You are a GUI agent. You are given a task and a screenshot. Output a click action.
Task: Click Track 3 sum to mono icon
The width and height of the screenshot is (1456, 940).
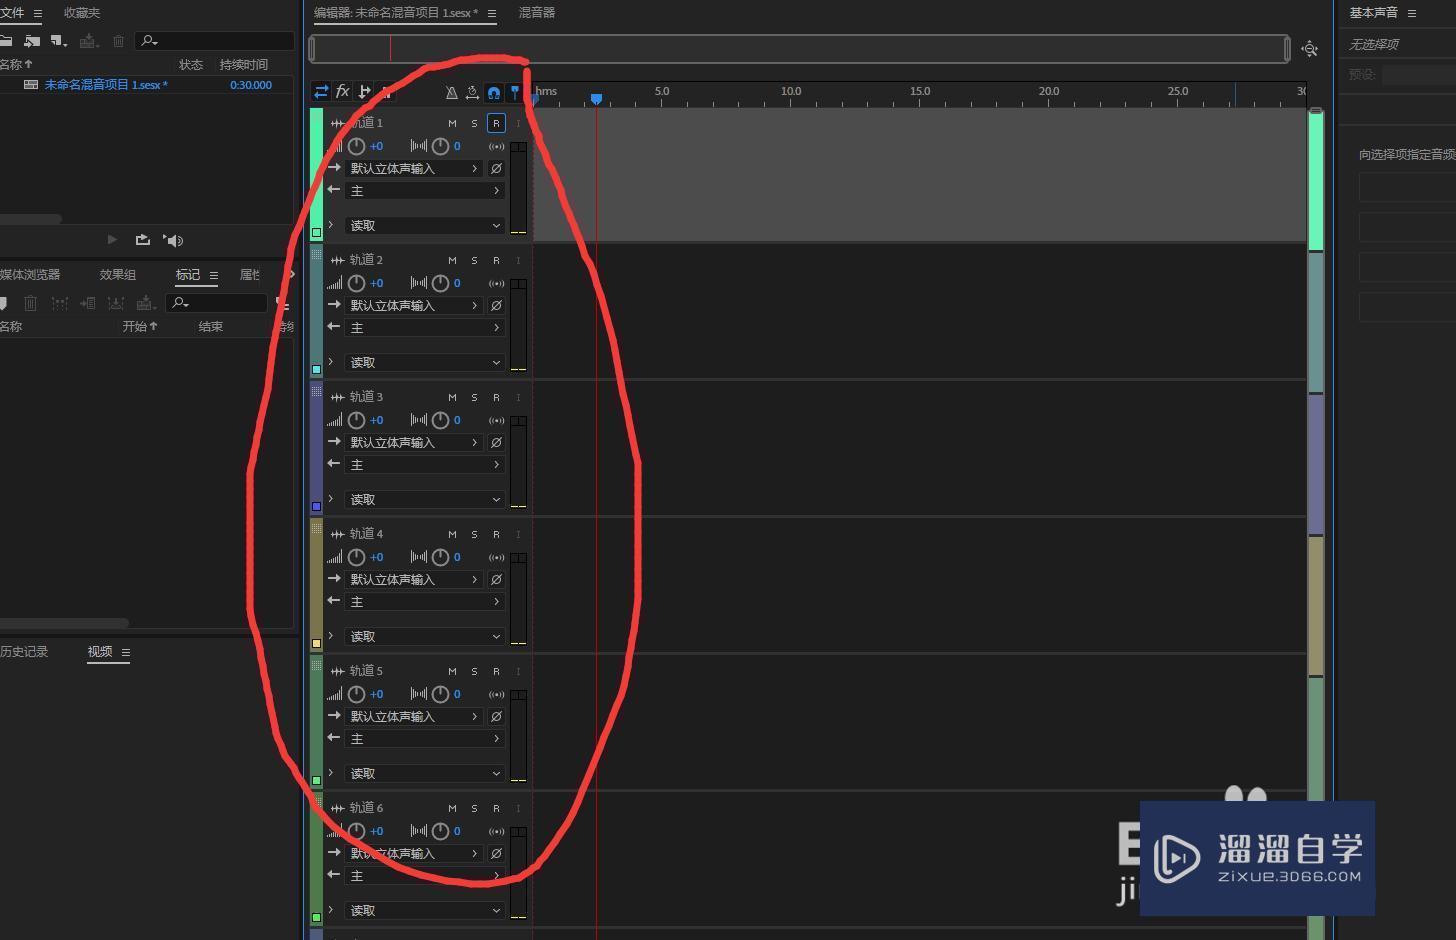pyautogui.click(x=496, y=420)
